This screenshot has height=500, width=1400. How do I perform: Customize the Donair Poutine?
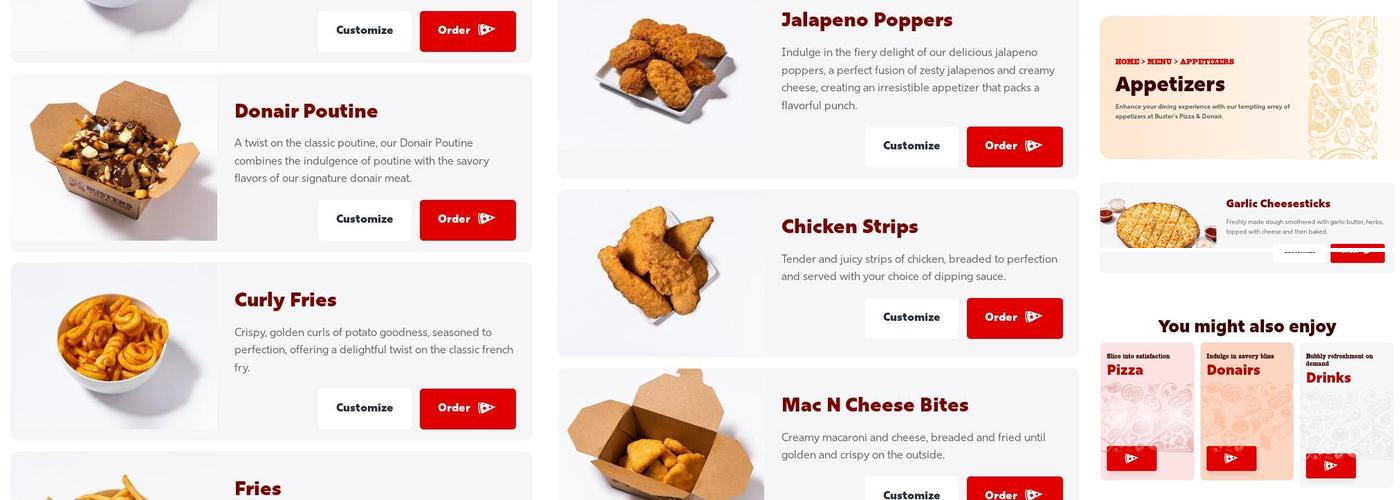pyautogui.click(x=364, y=220)
